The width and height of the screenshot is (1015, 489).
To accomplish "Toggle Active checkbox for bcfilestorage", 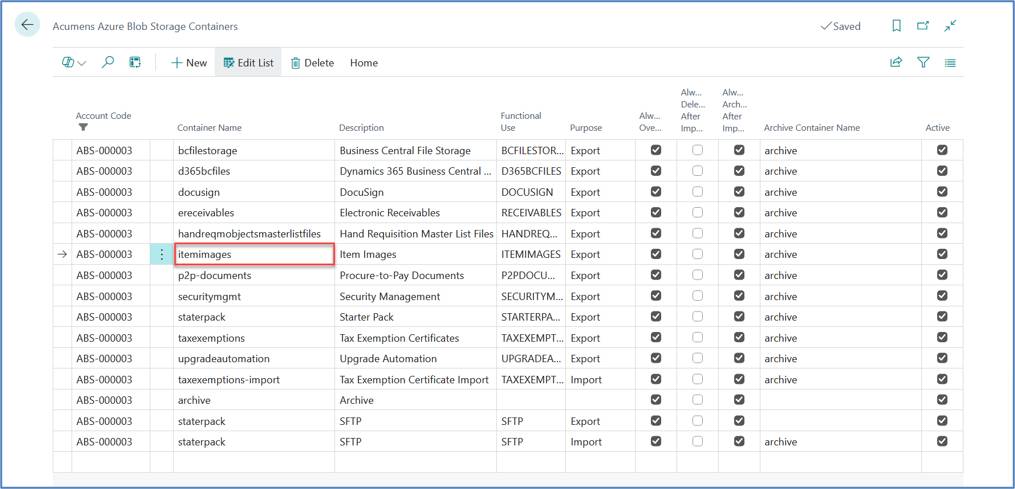I will [x=942, y=150].
